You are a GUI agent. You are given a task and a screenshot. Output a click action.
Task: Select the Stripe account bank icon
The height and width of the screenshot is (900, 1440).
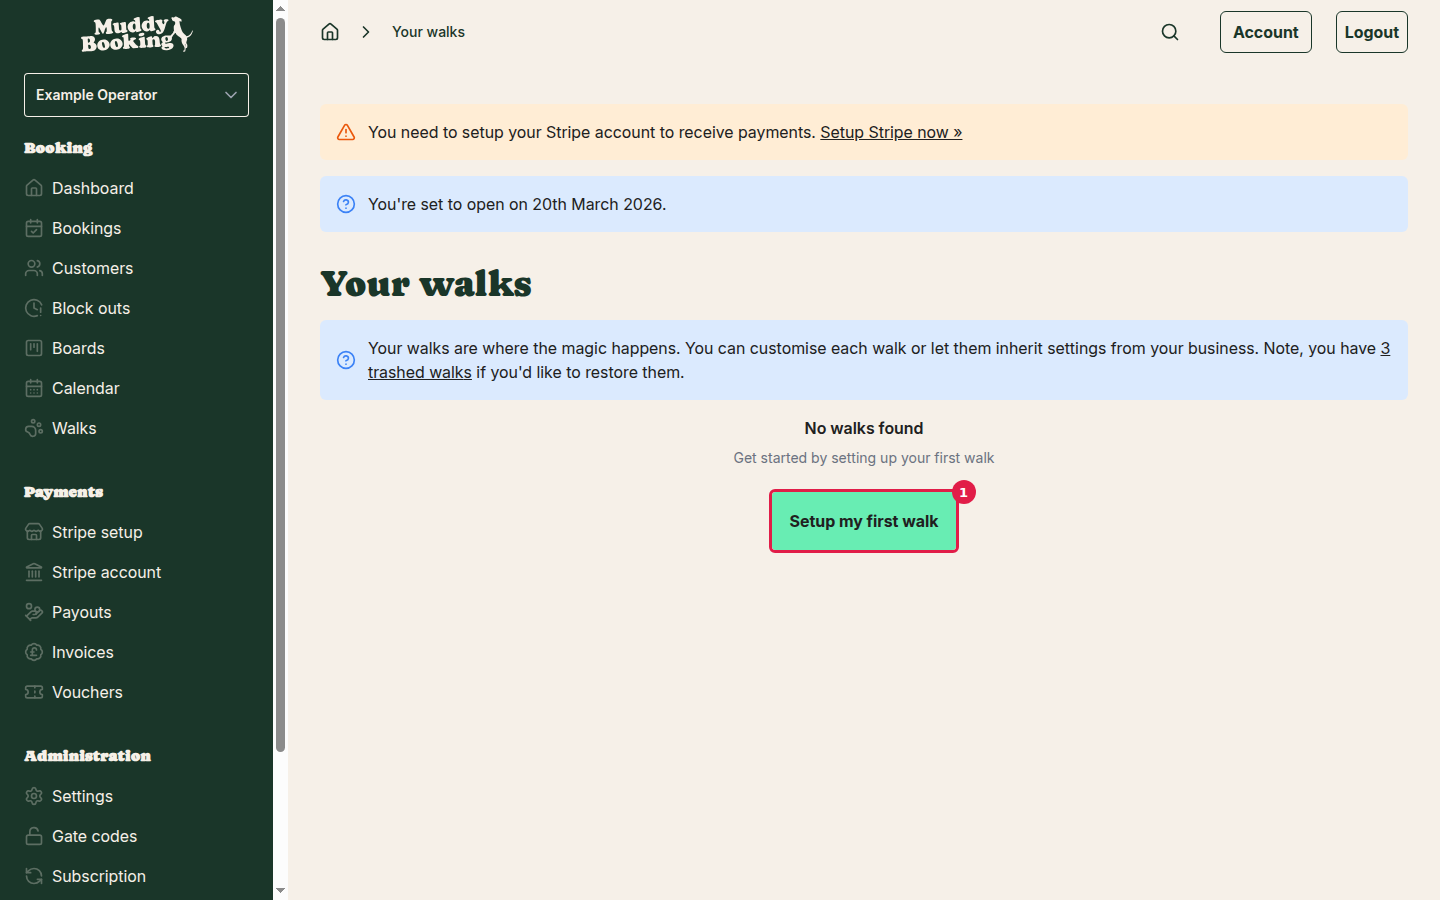point(33,572)
